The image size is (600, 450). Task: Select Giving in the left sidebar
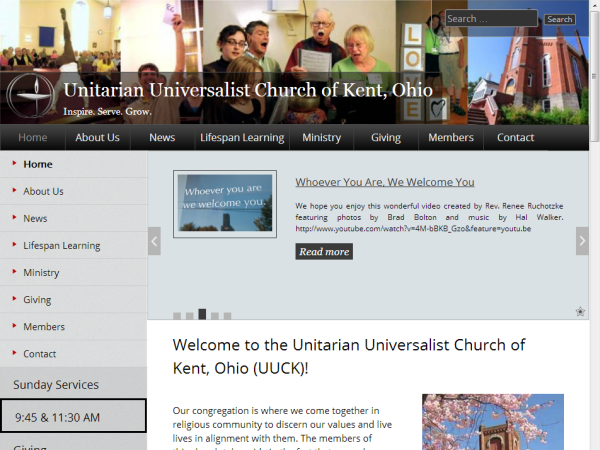pyautogui.click(x=73, y=300)
